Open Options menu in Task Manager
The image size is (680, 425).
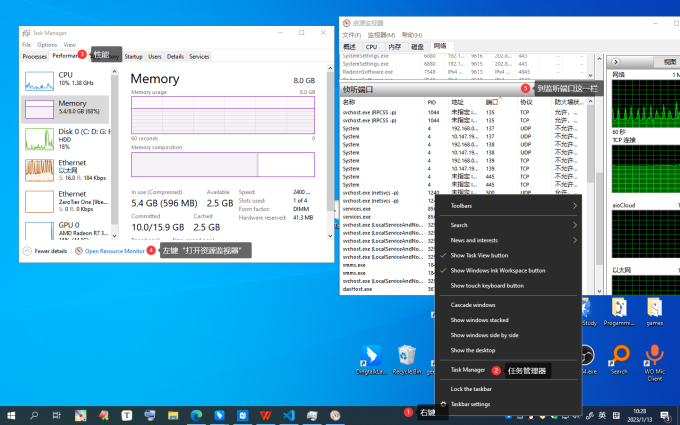coord(47,45)
